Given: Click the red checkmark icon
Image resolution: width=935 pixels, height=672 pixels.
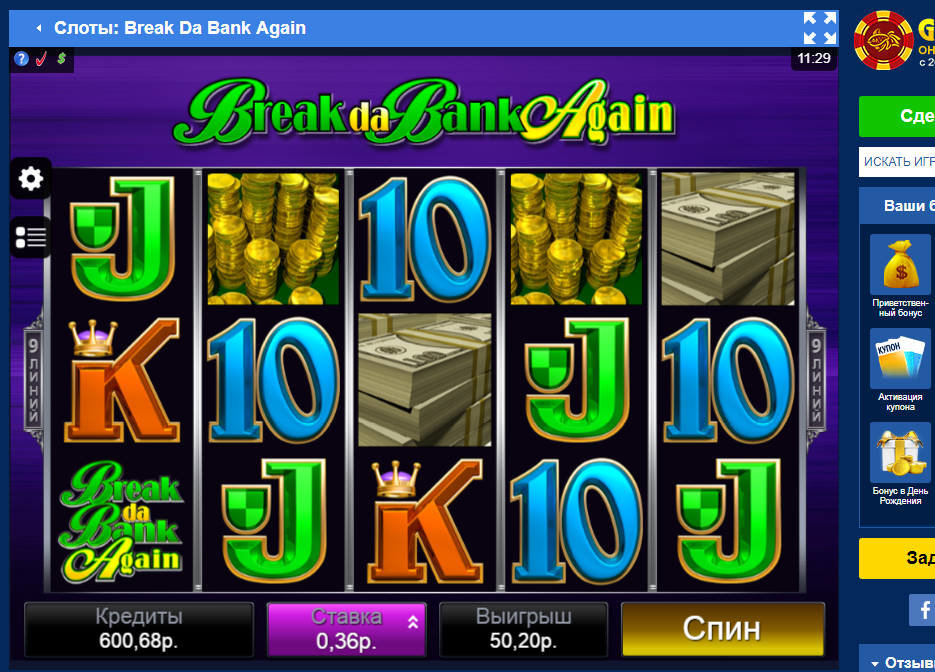Looking at the screenshot, I should coord(41,58).
